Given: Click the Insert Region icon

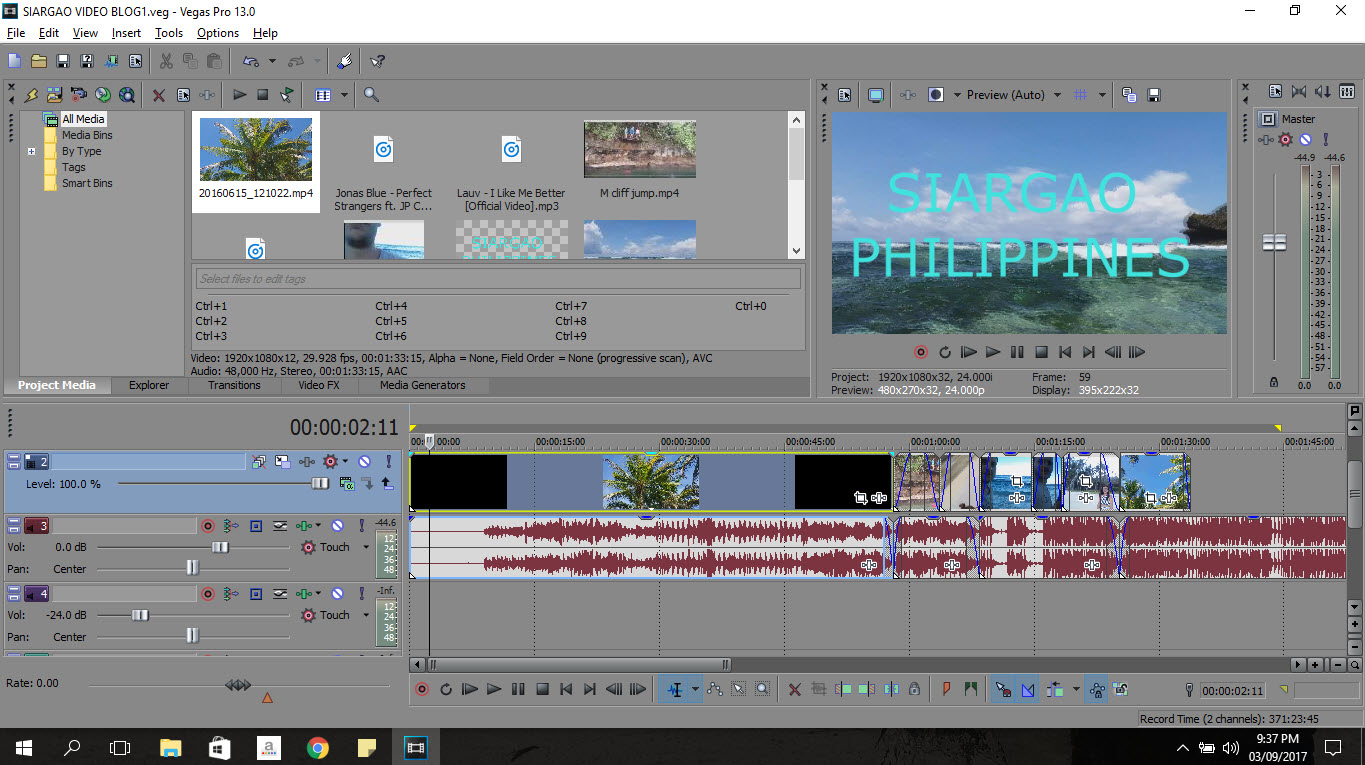Looking at the screenshot, I should pyautogui.click(x=970, y=689).
